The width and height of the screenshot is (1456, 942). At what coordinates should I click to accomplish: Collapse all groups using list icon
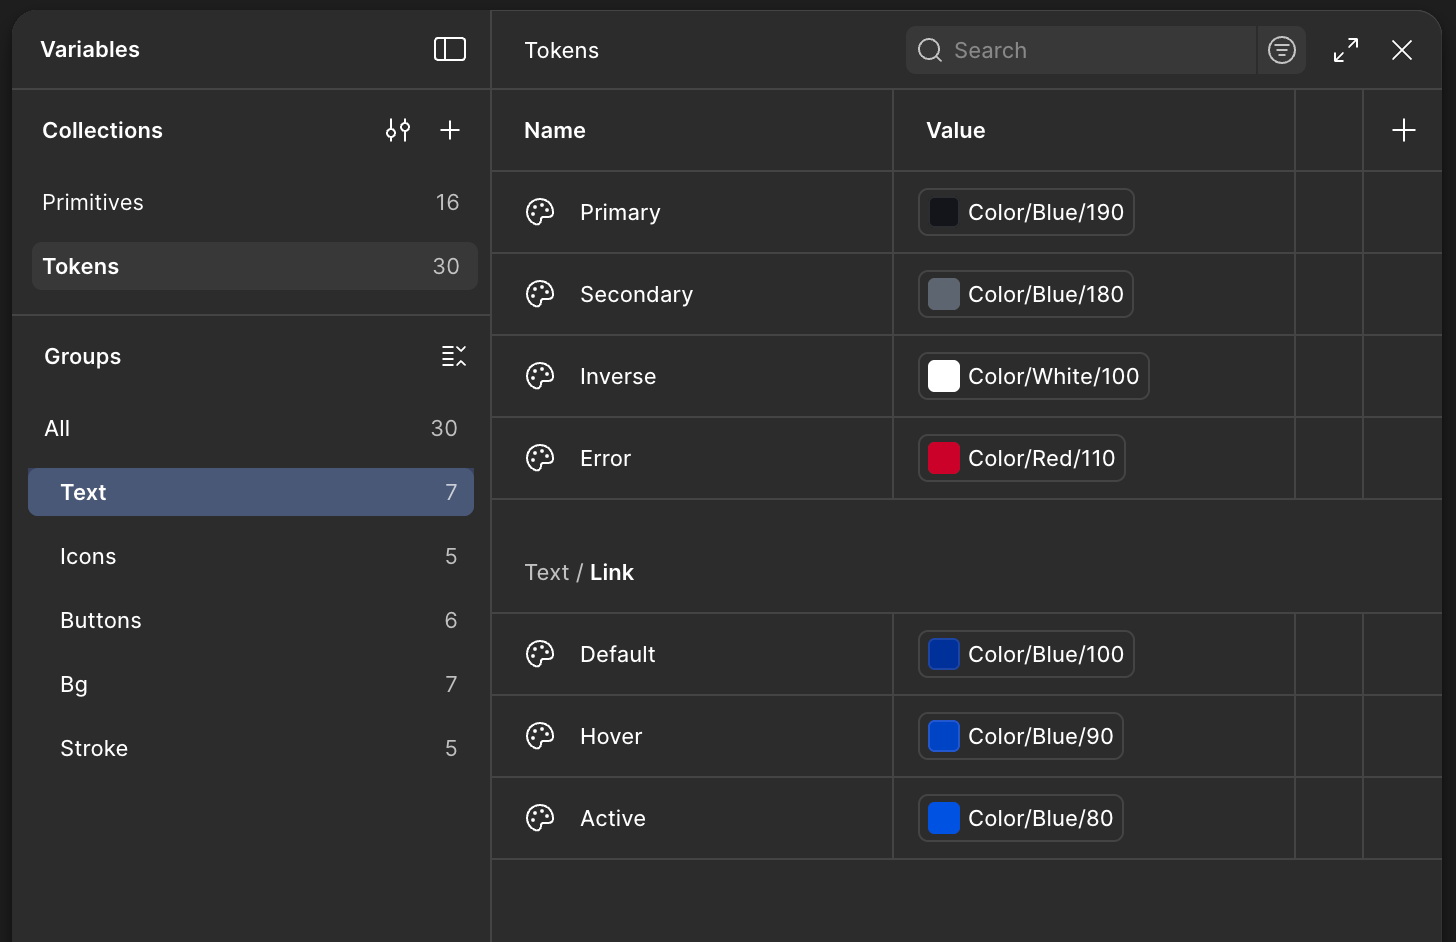(x=454, y=356)
